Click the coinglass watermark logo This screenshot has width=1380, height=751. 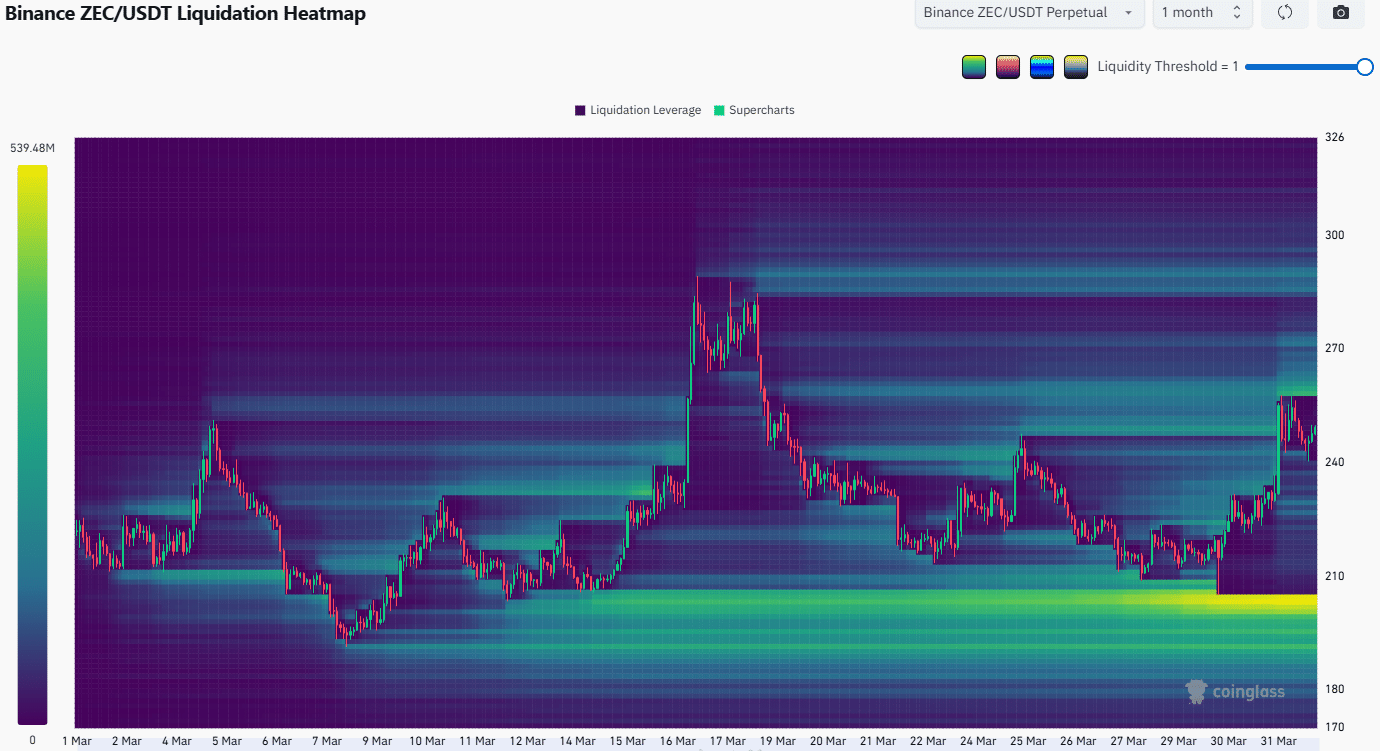[x=1235, y=691]
